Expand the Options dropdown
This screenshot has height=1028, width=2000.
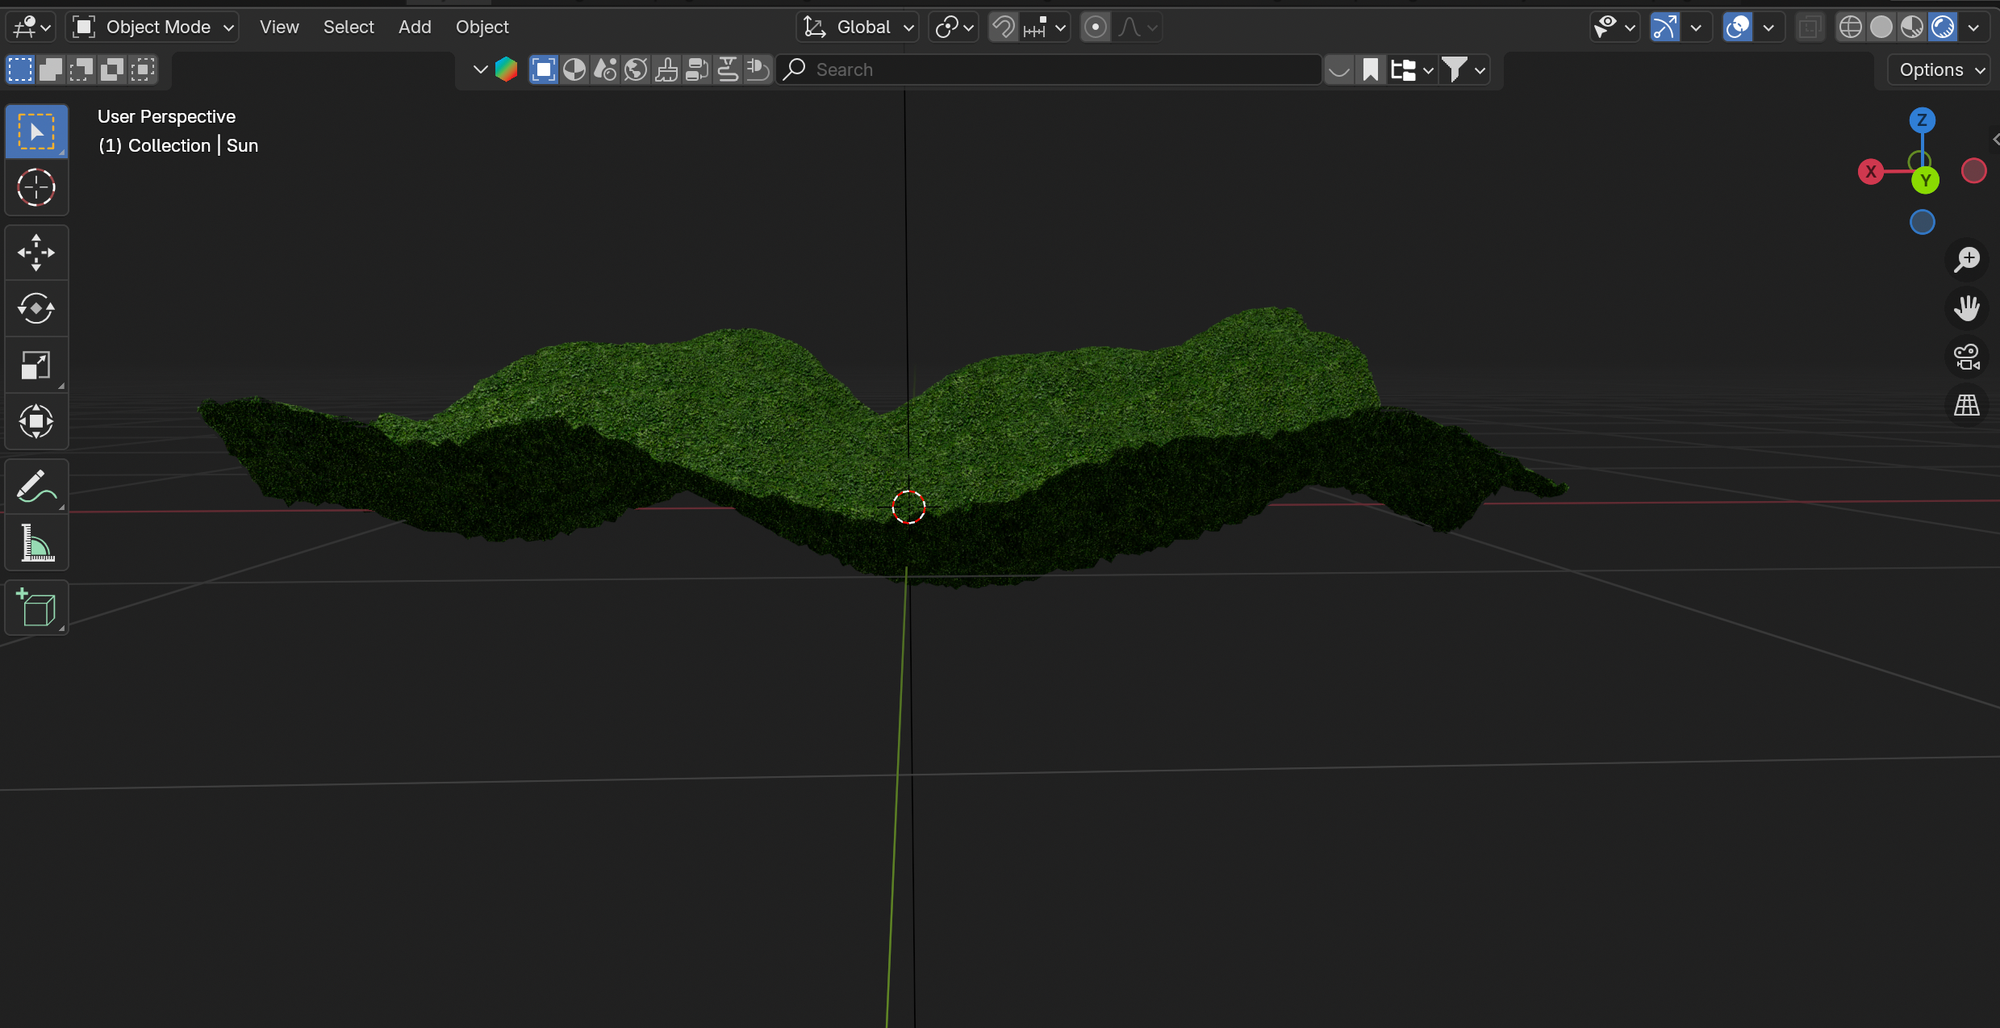[1940, 70]
